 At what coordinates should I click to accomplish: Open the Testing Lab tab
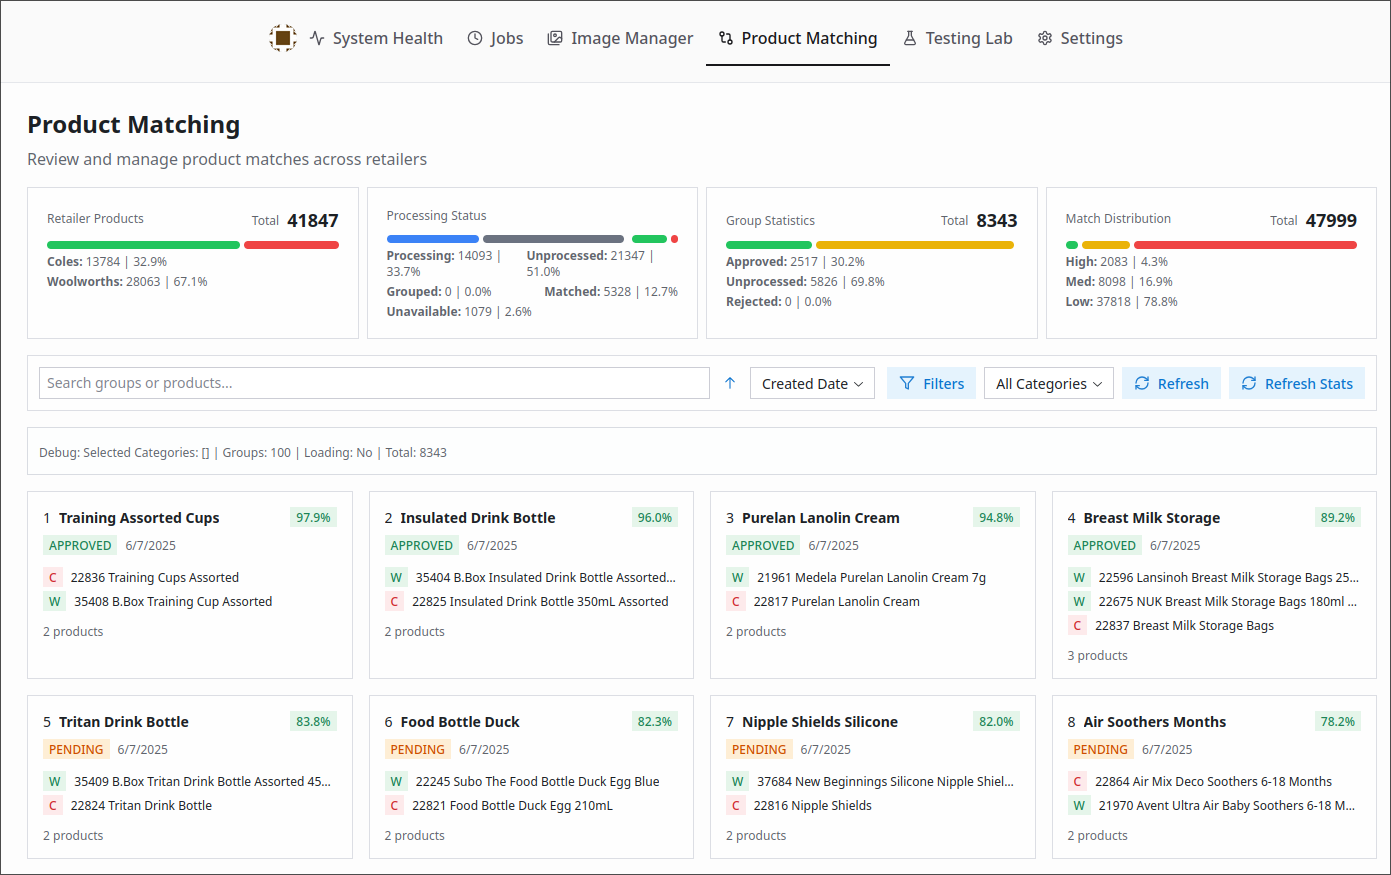click(x=958, y=38)
